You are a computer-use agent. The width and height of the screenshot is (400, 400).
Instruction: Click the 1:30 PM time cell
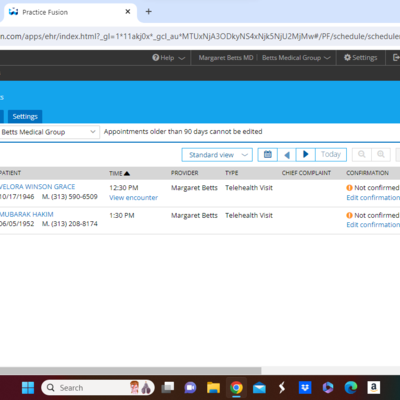(122, 215)
